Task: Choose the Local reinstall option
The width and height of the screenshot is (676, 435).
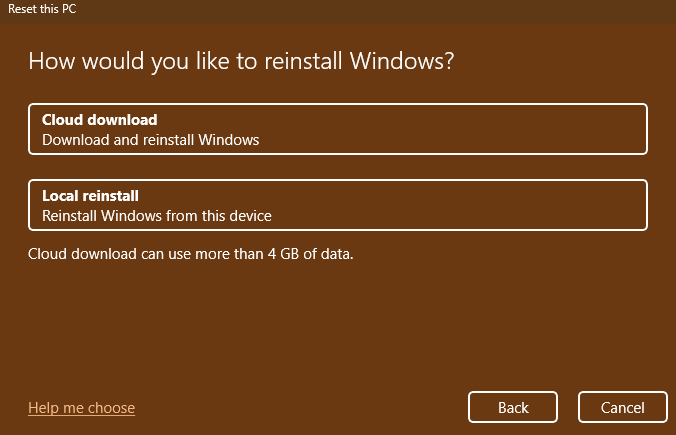Action: [x=338, y=205]
